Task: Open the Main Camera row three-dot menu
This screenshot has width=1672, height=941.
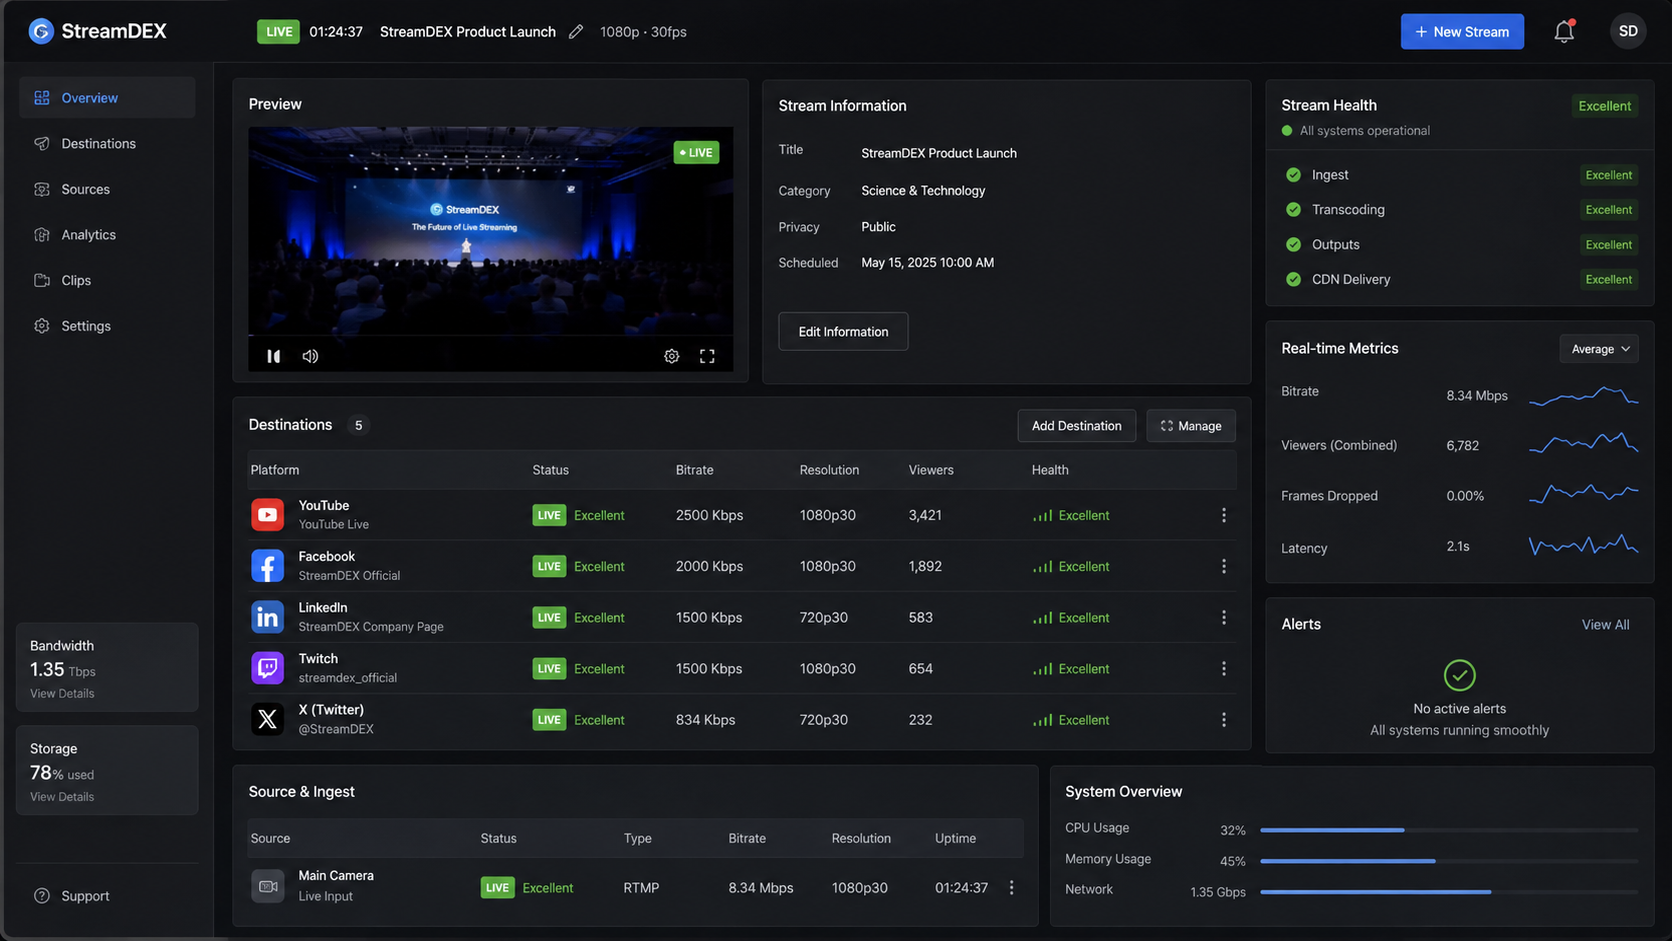Action: [x=1012, y=888]
